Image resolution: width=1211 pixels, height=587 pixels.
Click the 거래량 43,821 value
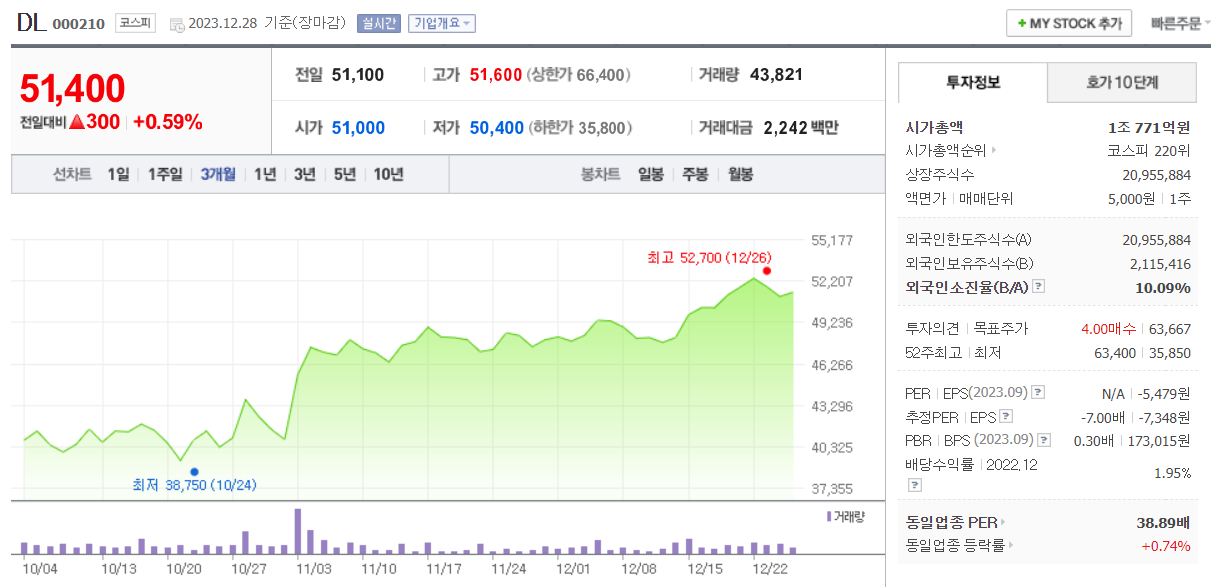coord(776,74)
